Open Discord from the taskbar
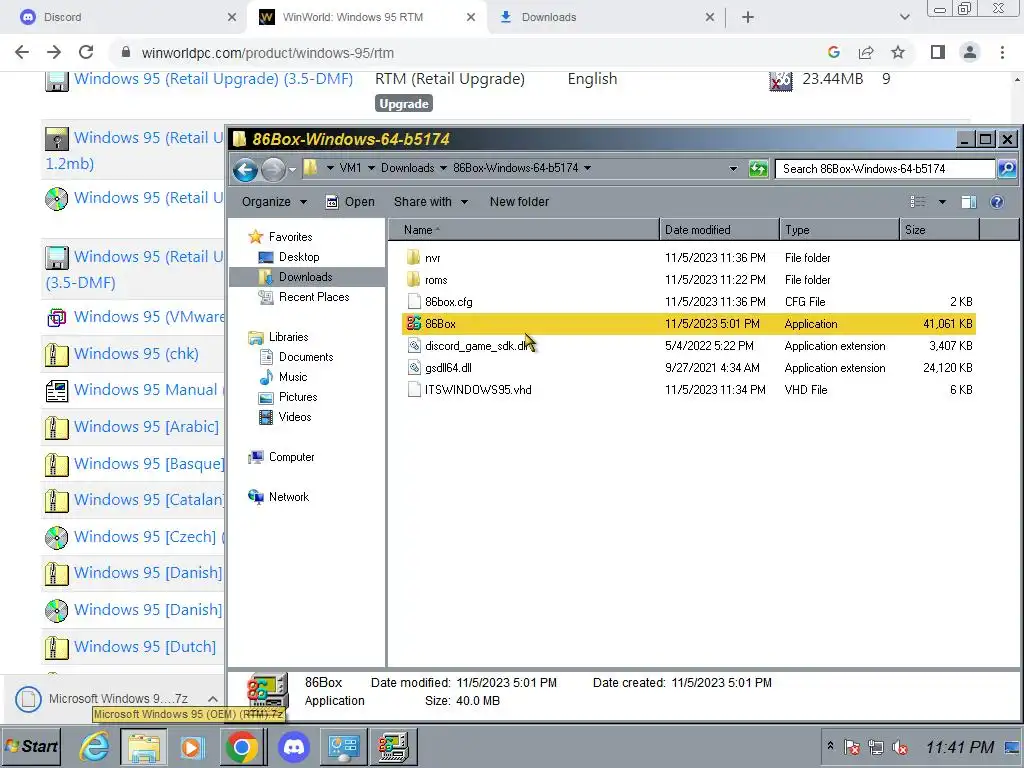Screen dimensions: 1024x768 pos(294,746)
